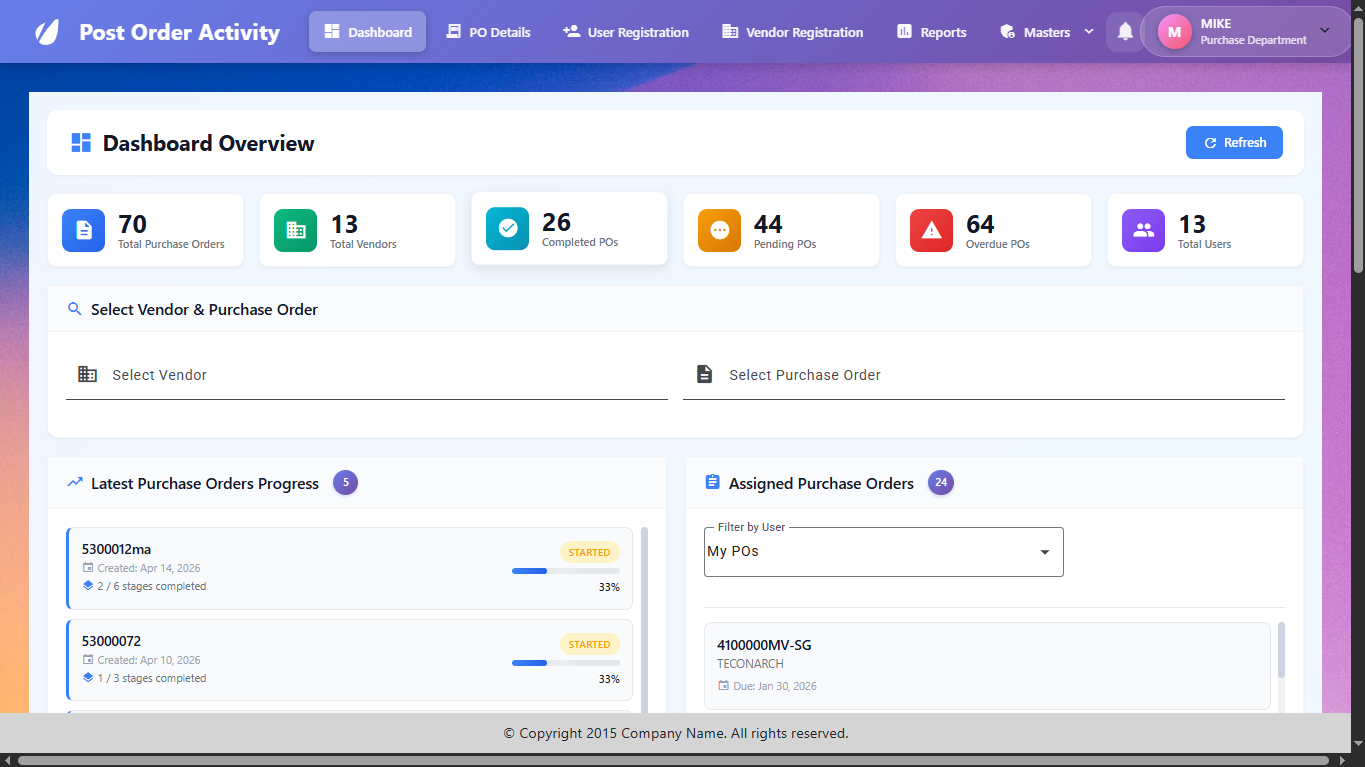This screenshot has width=1365, height=767.
Task: Click the Refresh button
Action: click(x=1234, y=142)
